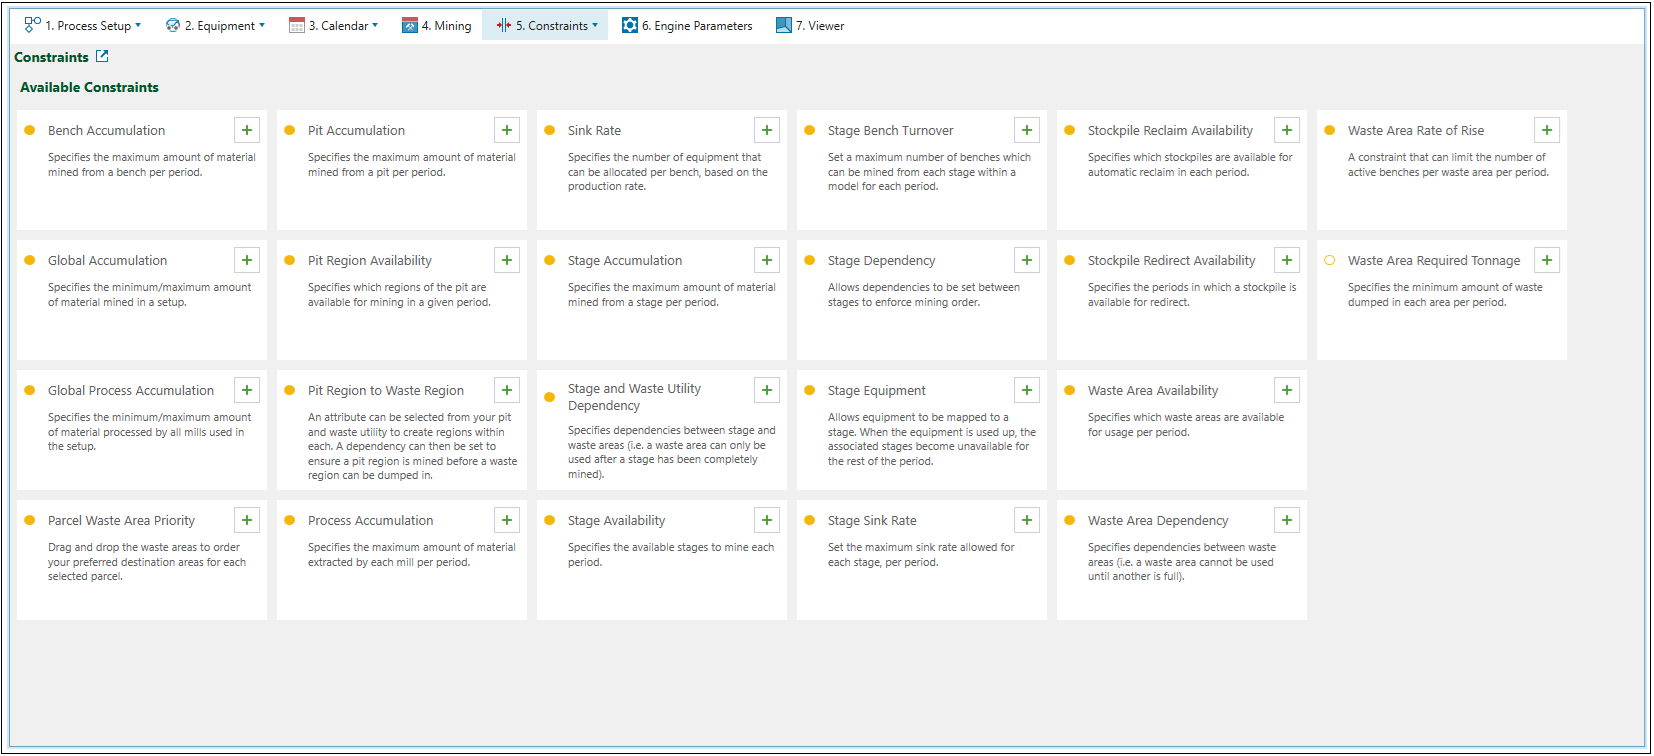Select the Parcel Waste Area Priority card title
This screenshot has height=756, width=1654.
point(121,521)
